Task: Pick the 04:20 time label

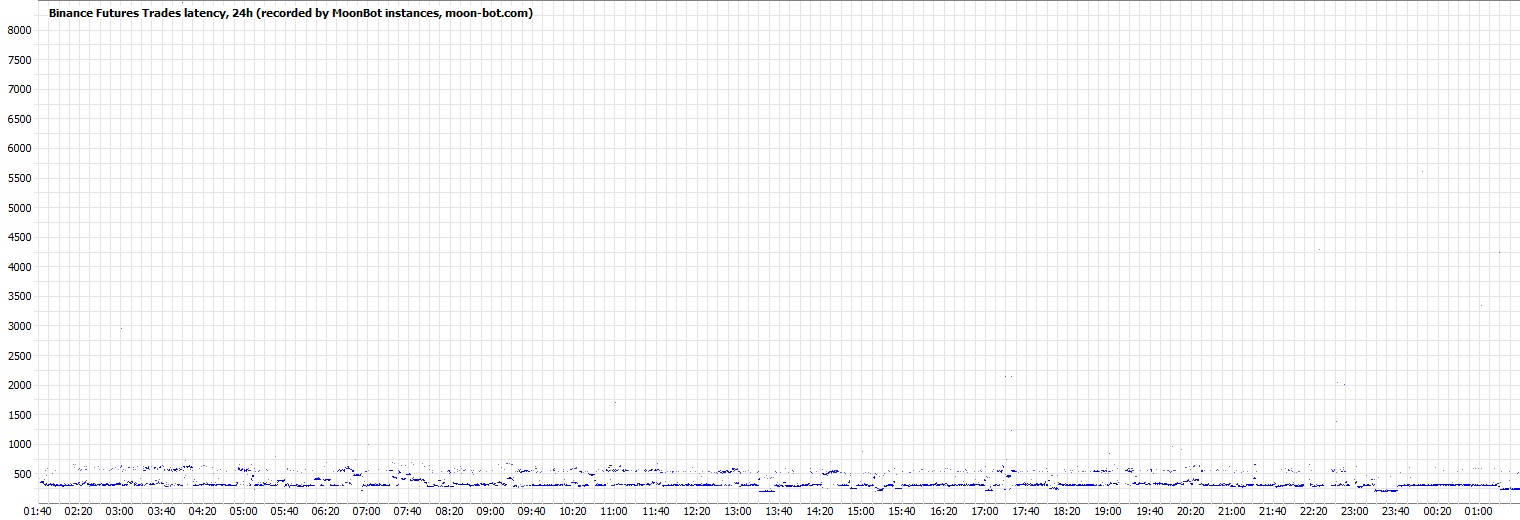Action: 202,511
